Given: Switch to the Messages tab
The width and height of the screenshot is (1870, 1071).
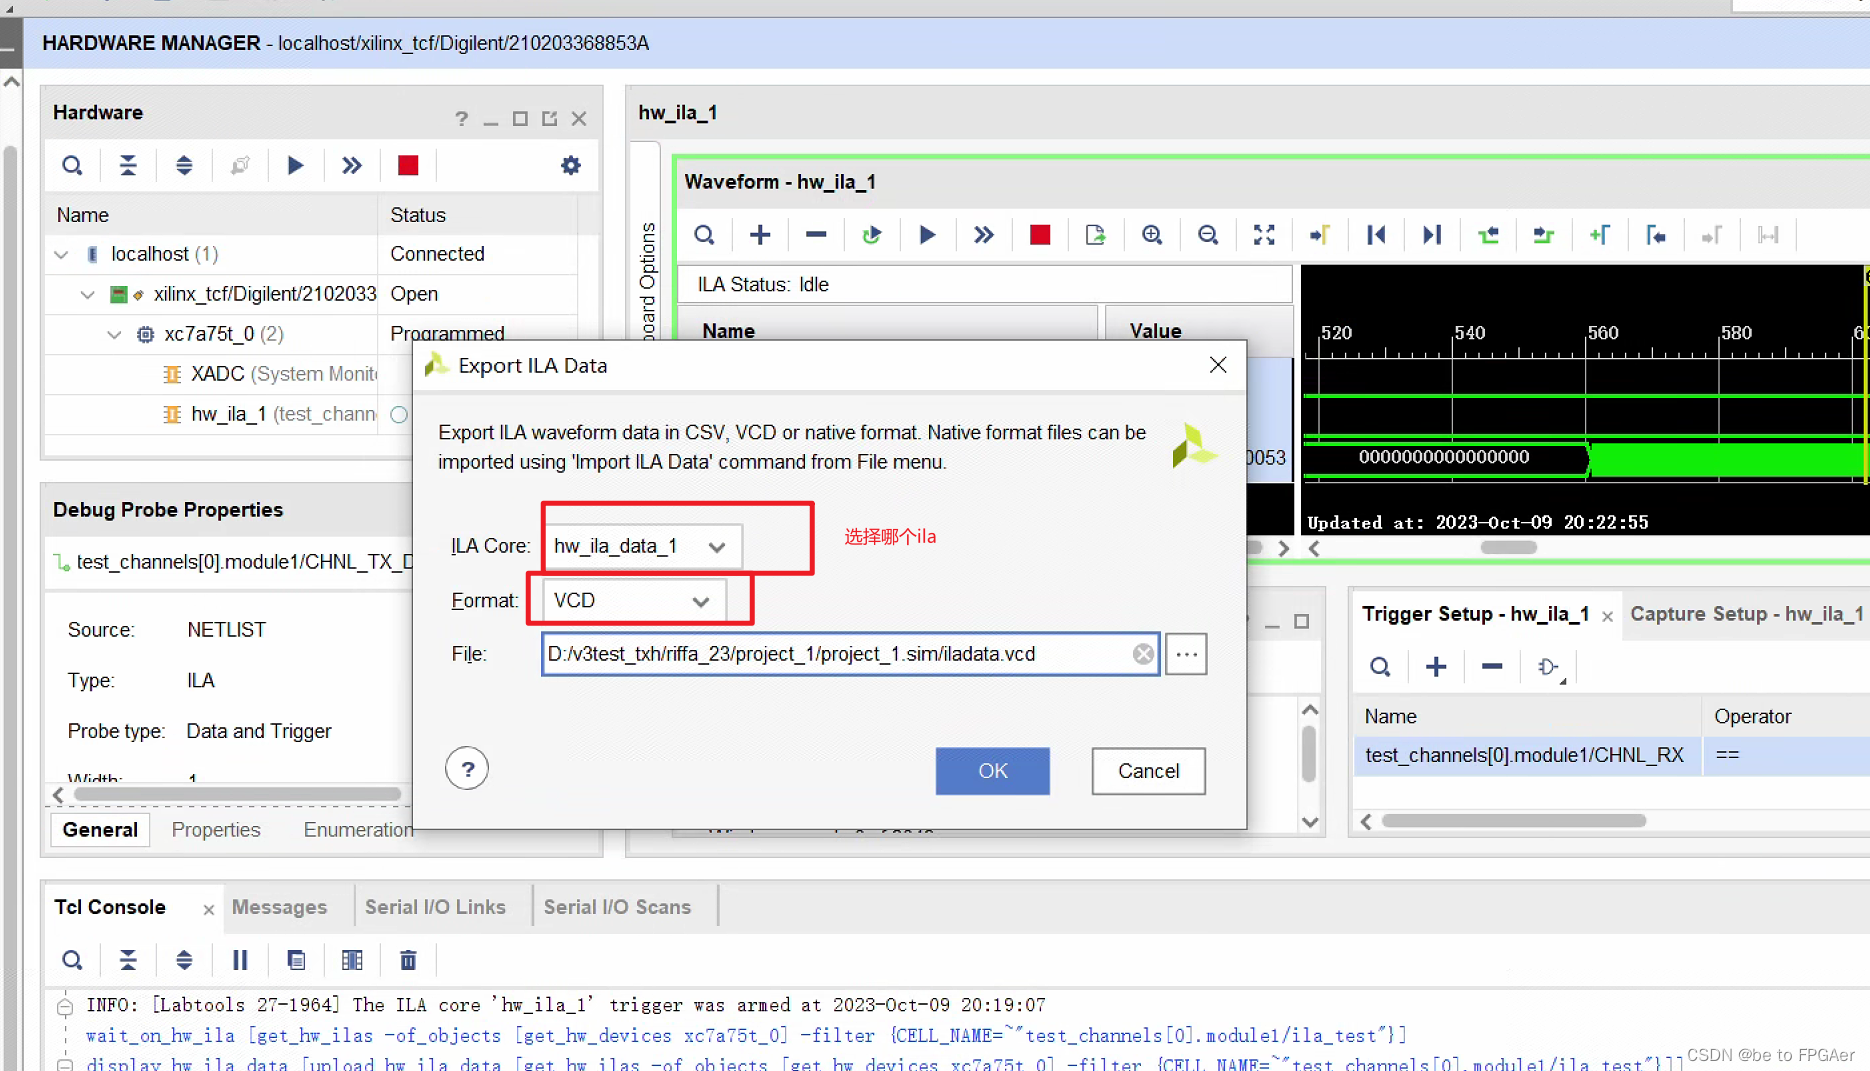Looking at the screenshot, I should pos(279,906).
